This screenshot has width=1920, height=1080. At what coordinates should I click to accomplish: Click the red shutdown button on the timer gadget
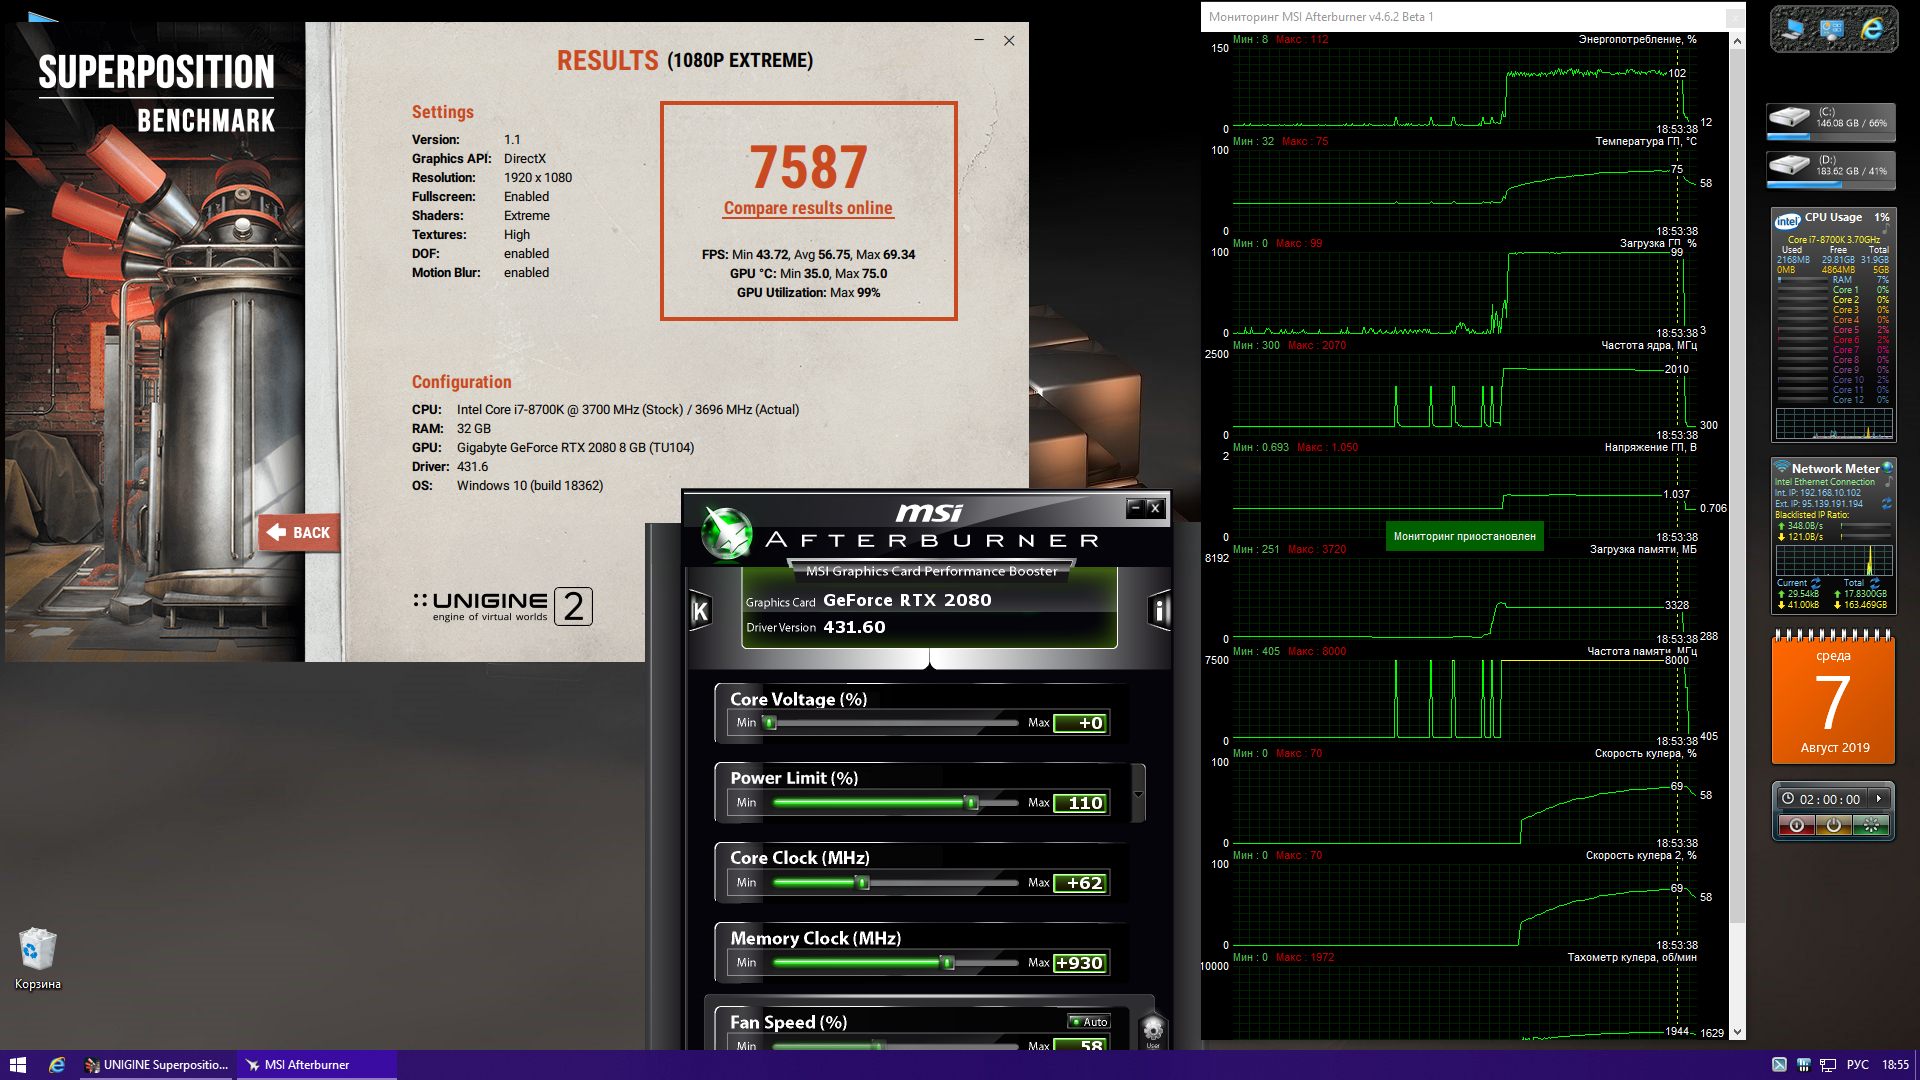1796,826
